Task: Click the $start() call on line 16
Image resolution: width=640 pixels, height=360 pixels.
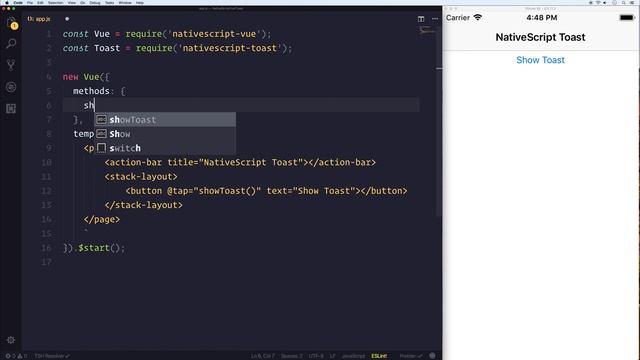Action: (x=99, y=248)
